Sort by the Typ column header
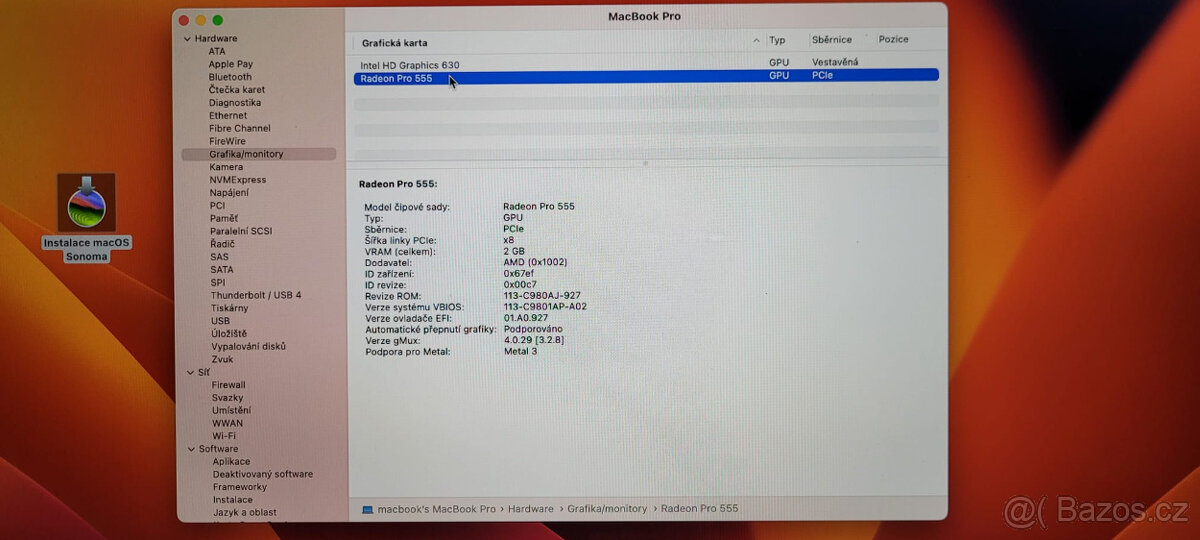The image size is (1200, 540). coord(777,40)
